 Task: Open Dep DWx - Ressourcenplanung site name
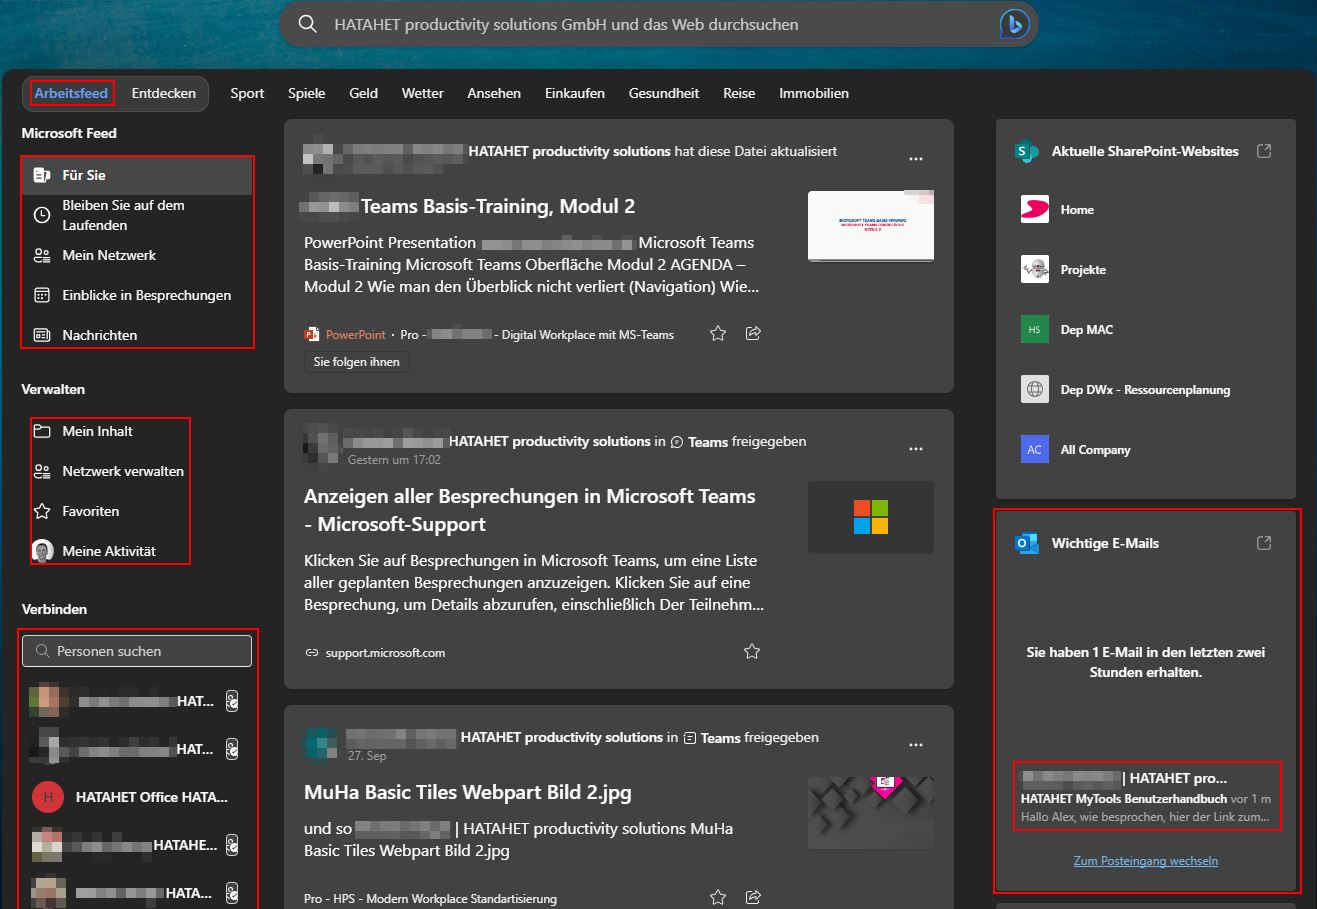(x=1145, y=390)
